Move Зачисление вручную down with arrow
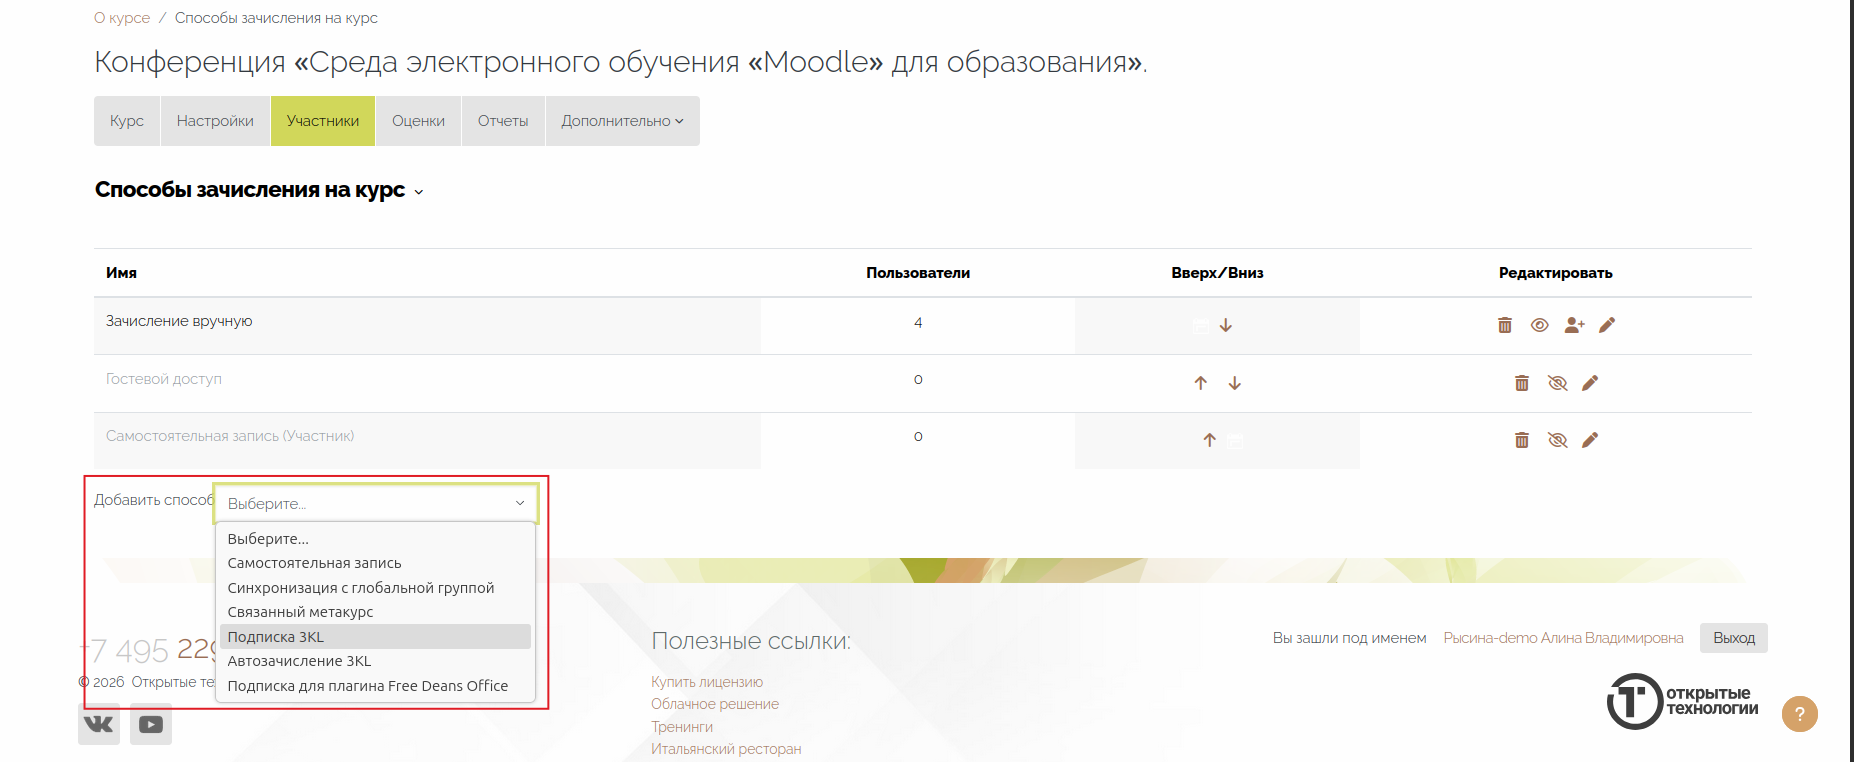 (1226, 326)
